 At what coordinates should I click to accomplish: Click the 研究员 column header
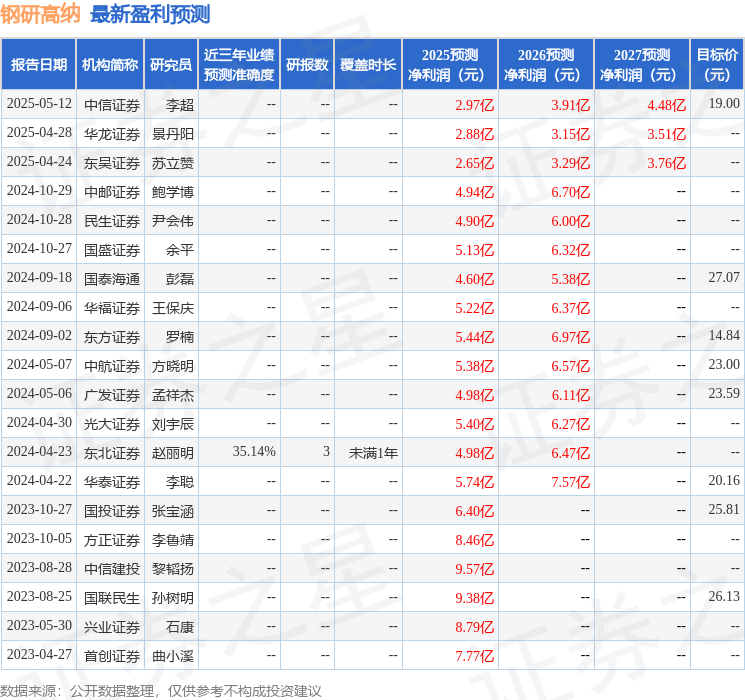[x=171, y=65]
